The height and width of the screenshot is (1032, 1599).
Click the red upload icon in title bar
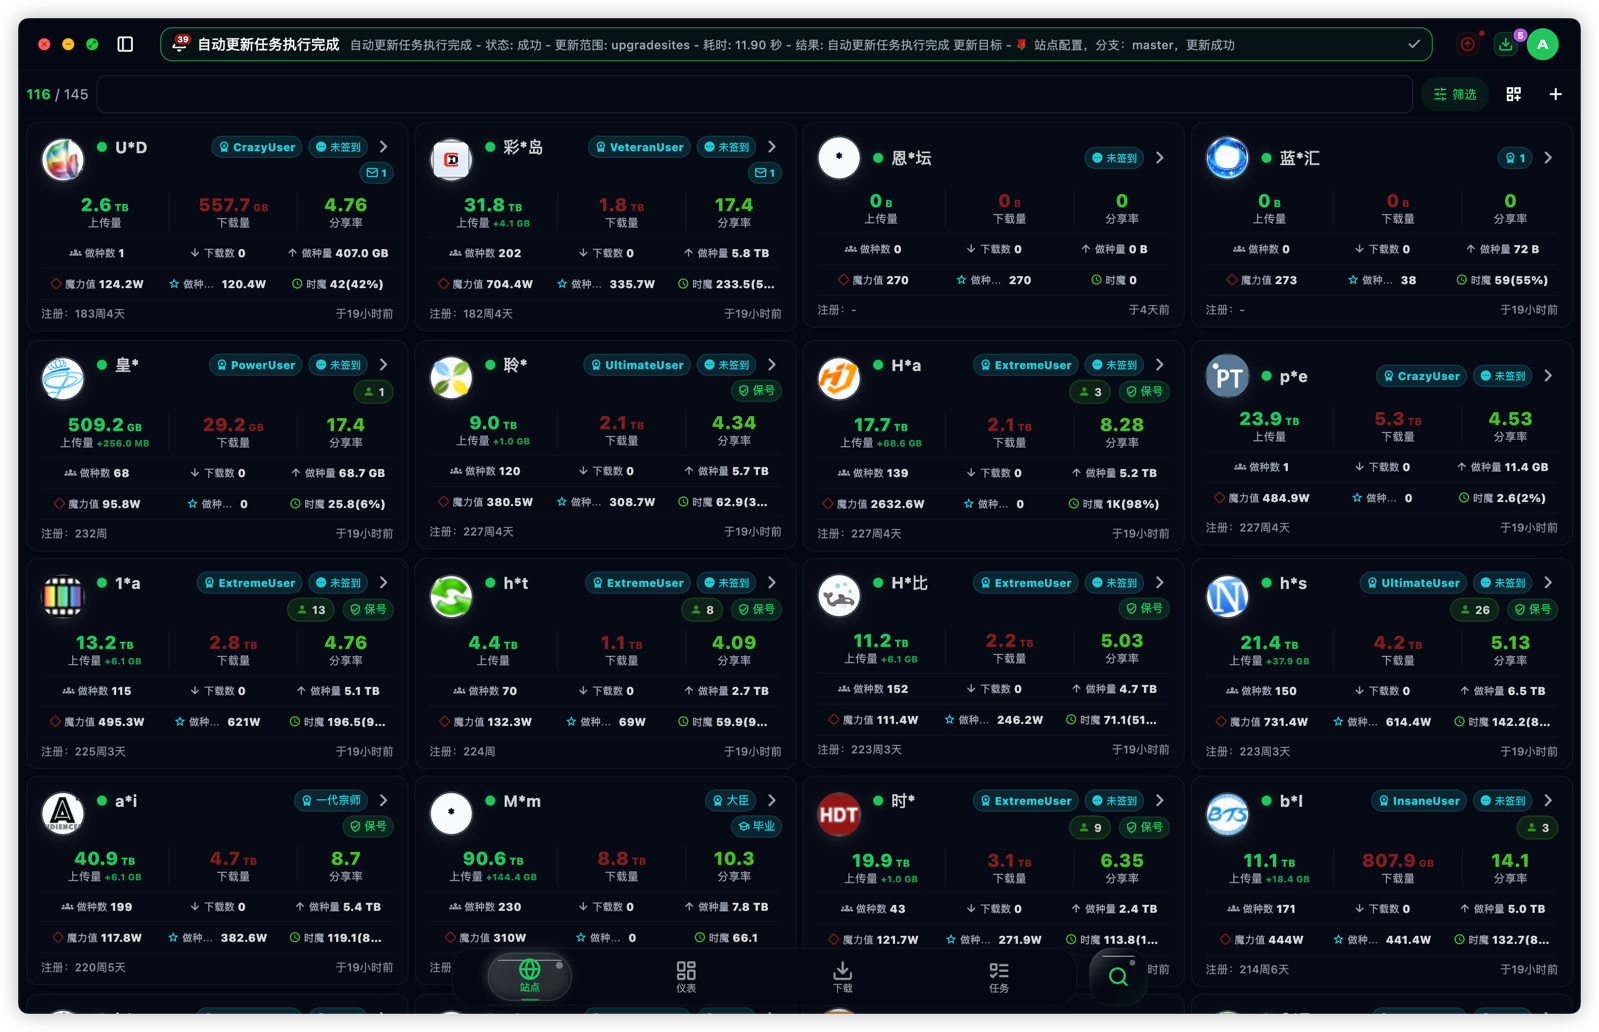tap(1467, 44)
